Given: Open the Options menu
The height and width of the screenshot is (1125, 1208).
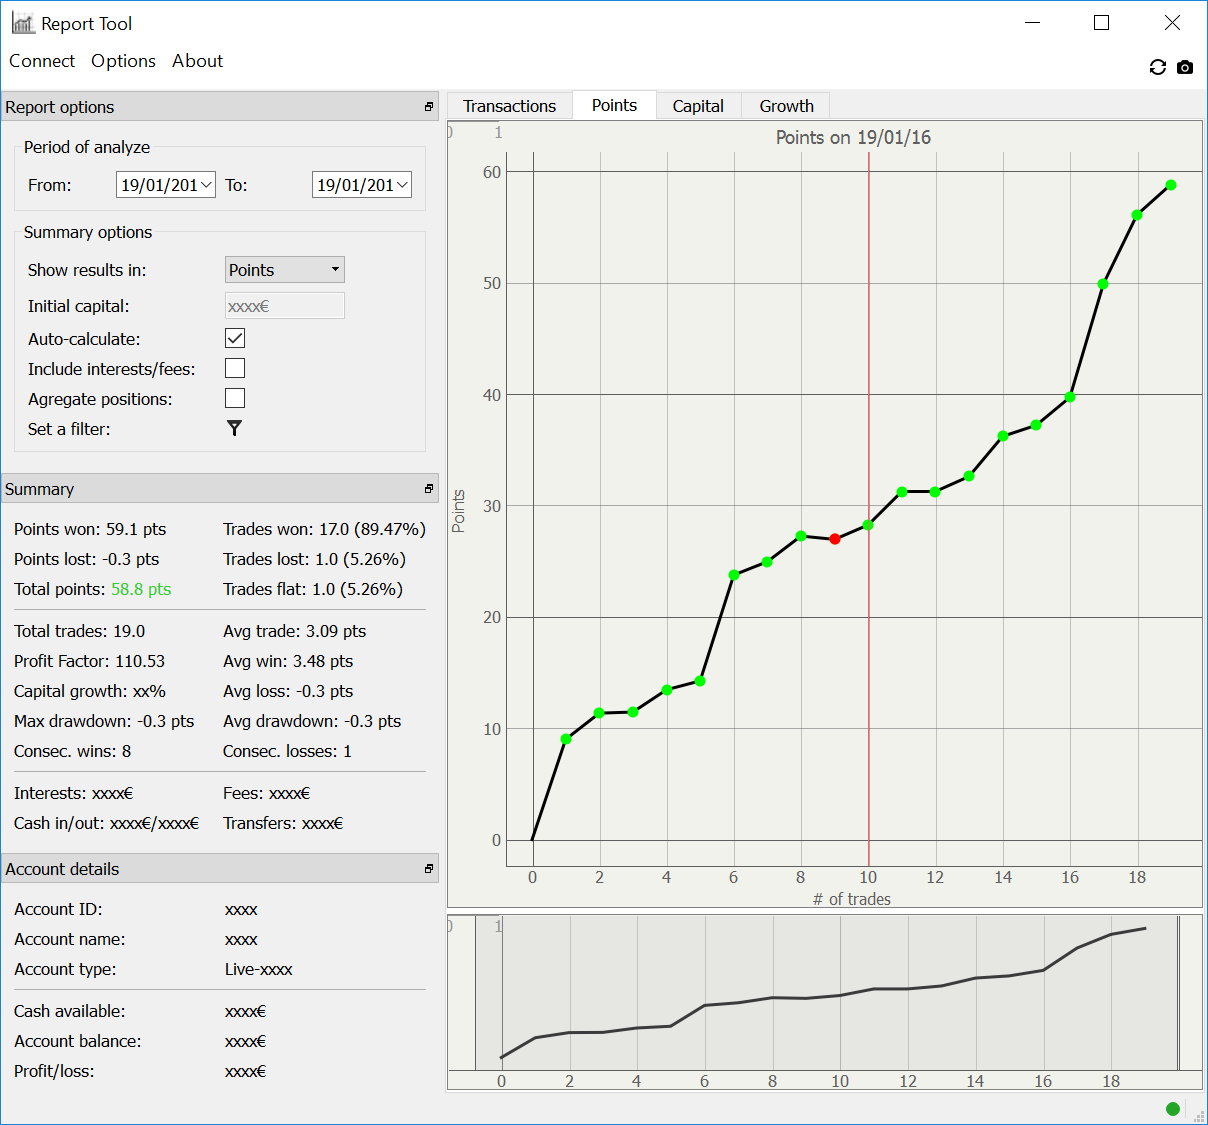Looking at the screenshot, I should tap(123, 61).
